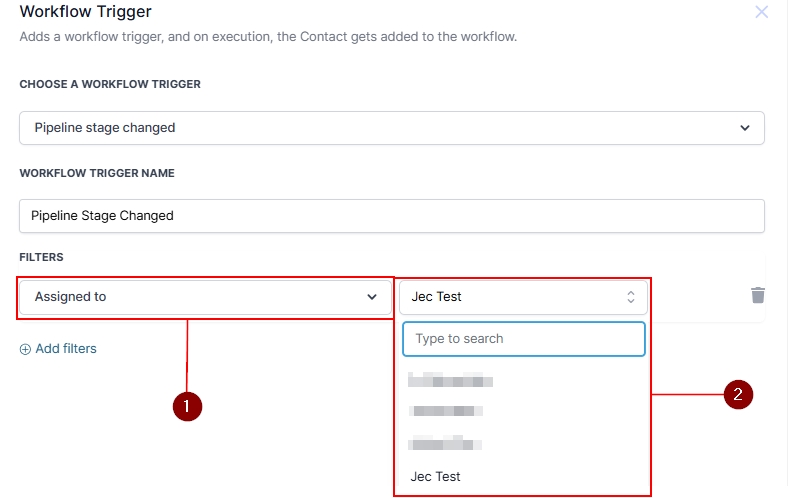This screenshot has width=788, height=498.
Task: Delete the filter with trash icon
Action: [x=758, y=295]
